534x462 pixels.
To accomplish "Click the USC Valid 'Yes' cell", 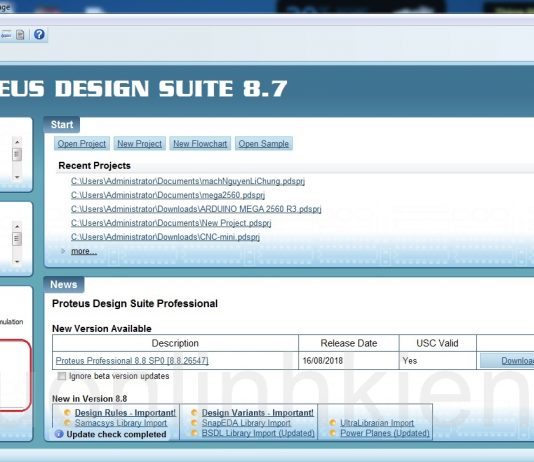I will 438,361.
